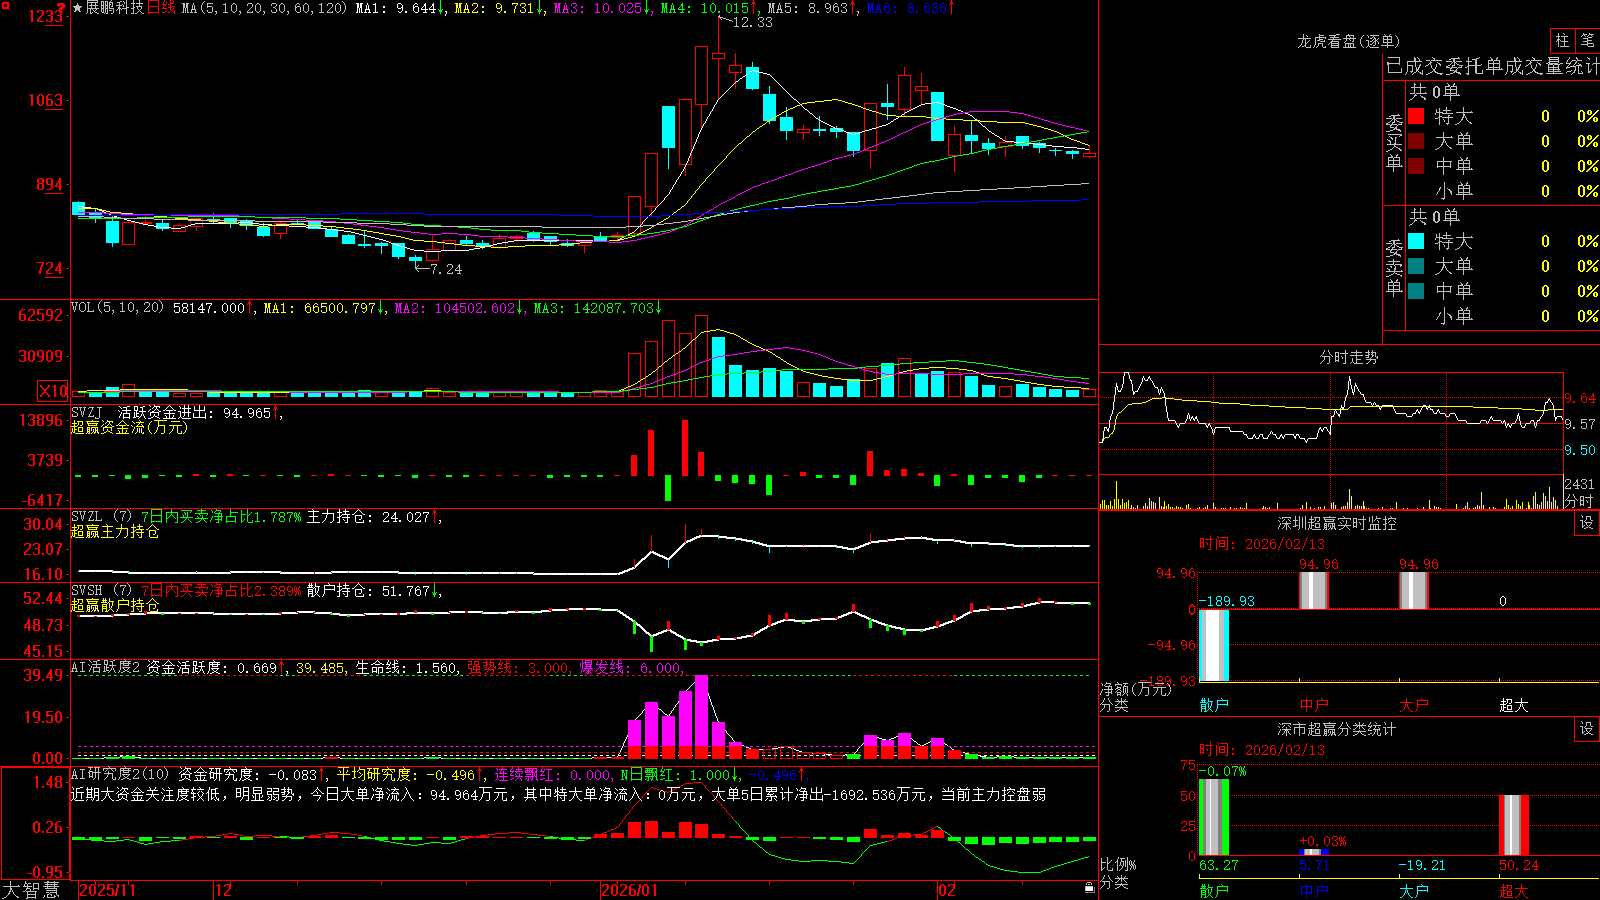
Task: Click the 分时走势 panel title
Action: pyautogui.click(x=1348, y=357)
